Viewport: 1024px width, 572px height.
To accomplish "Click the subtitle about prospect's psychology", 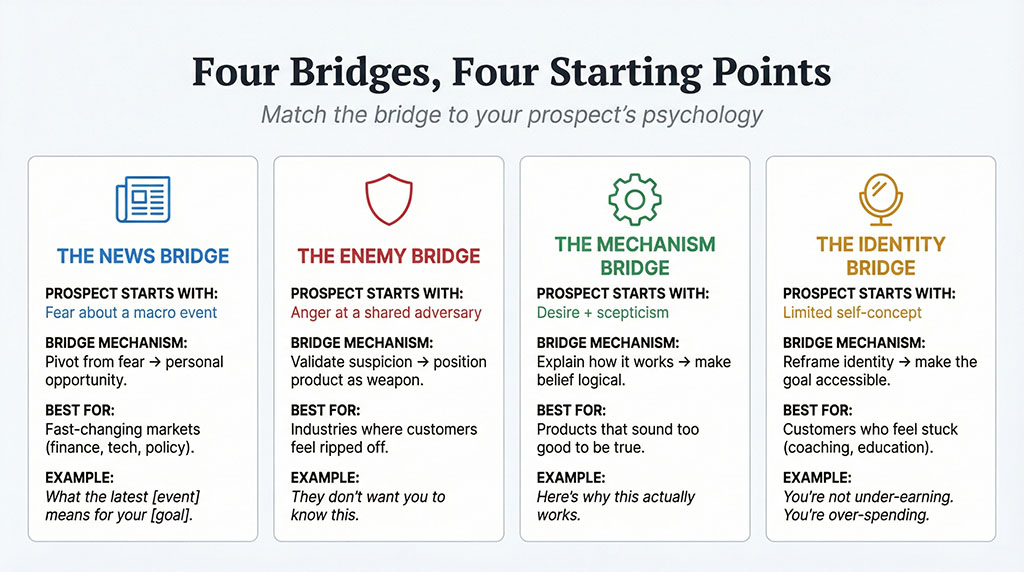I will point(511,115).
